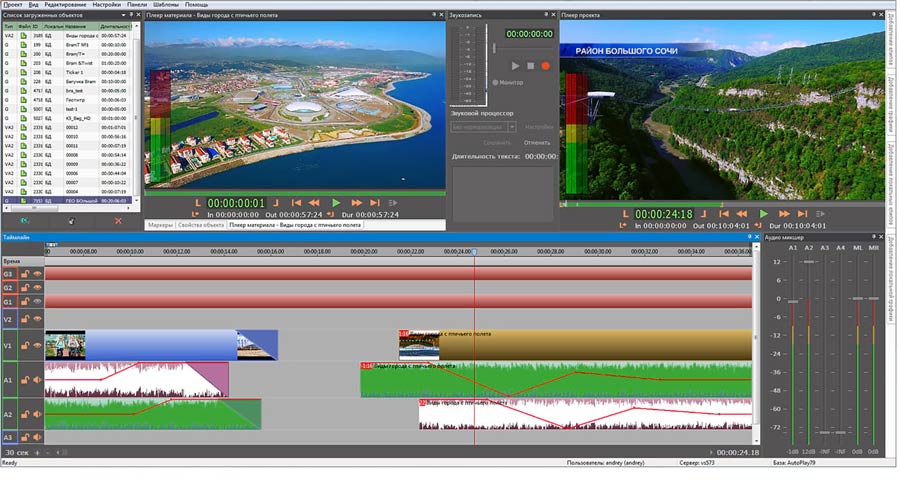Go to In point in material player
The width and height of the screenshot is (900, 482).
point(195,215)
